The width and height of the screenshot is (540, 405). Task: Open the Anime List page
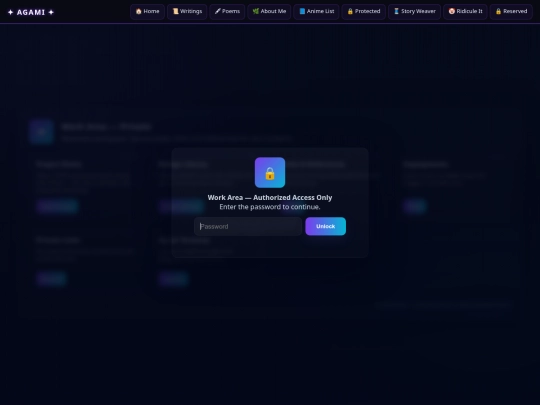(x=316, y=11)
